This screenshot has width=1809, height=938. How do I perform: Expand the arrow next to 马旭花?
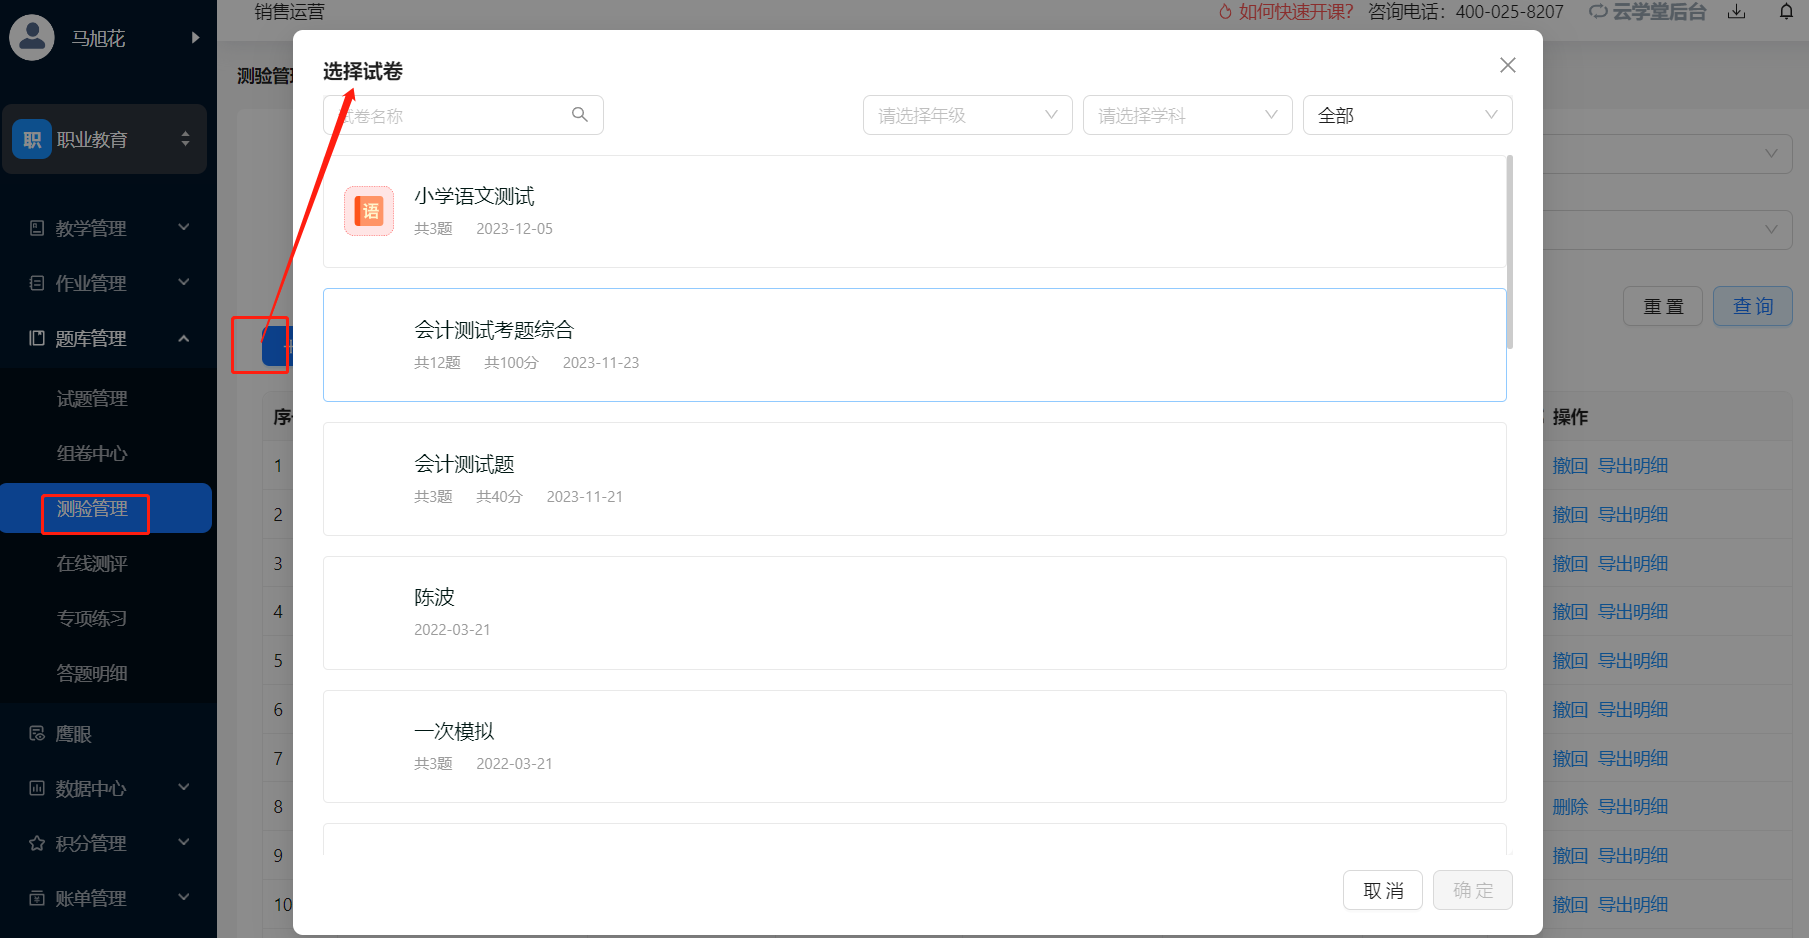[195, 37]
